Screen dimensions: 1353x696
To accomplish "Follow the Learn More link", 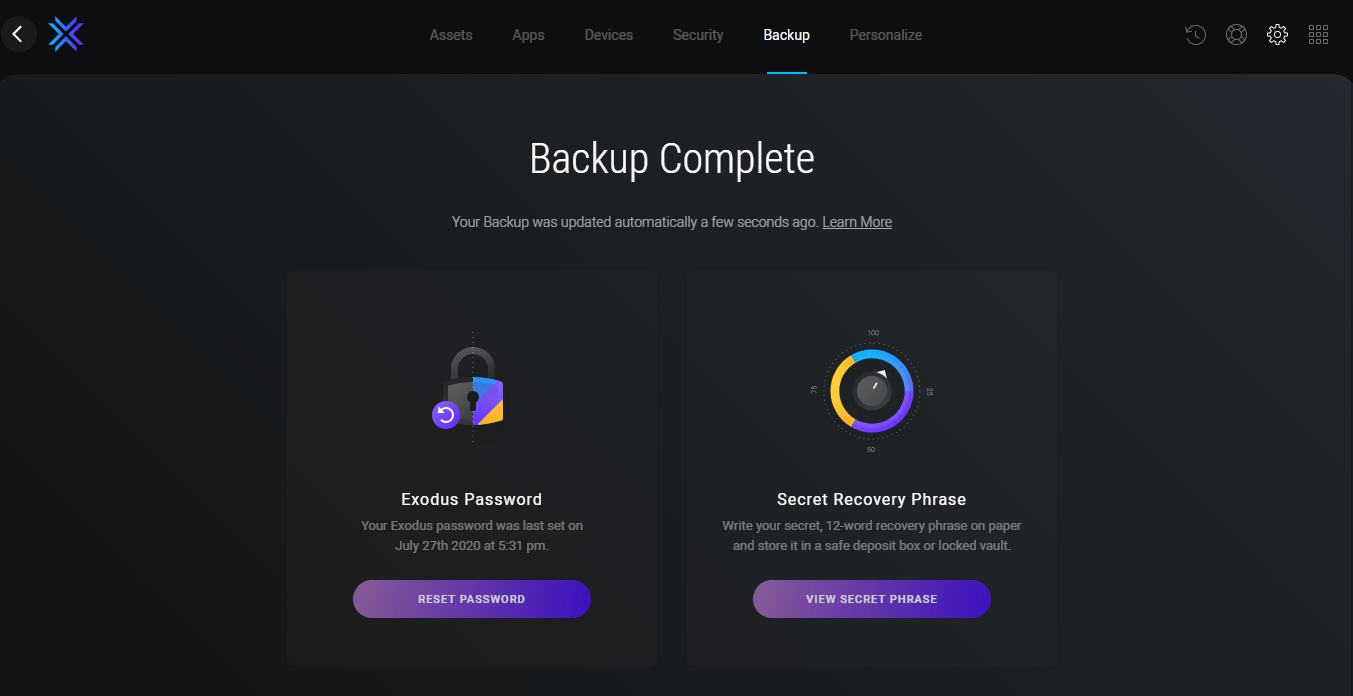I will click(857, 222).
